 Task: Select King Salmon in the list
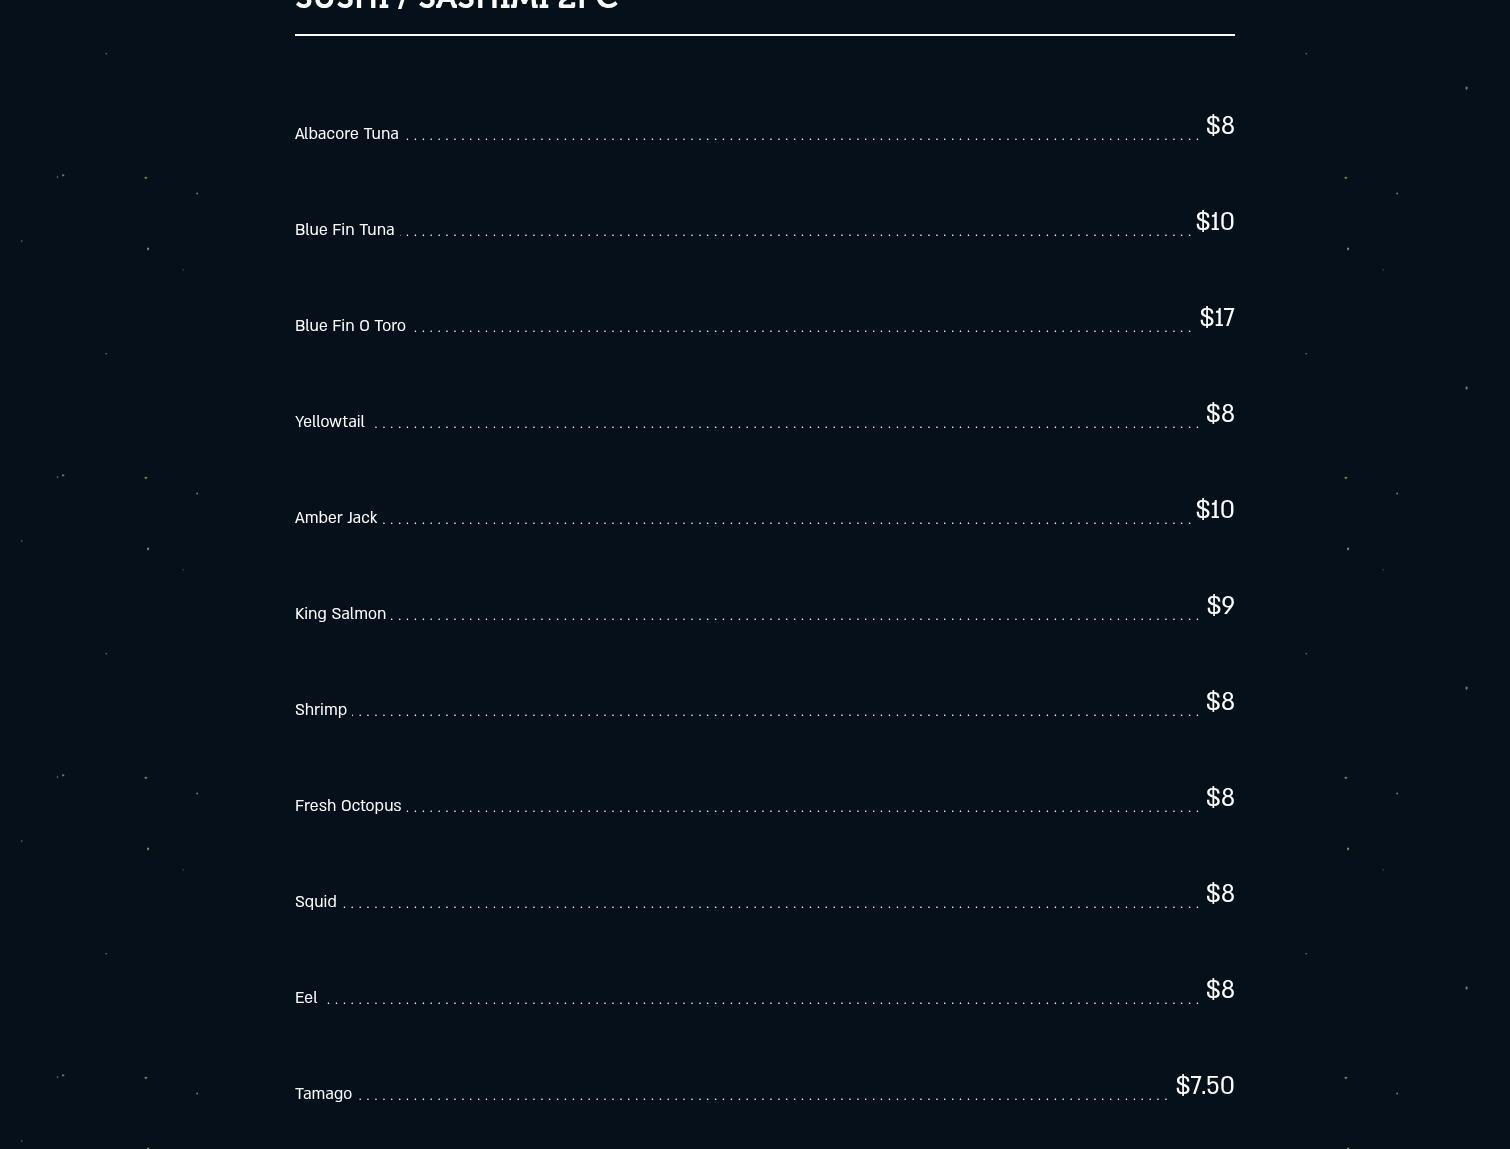pyautogui.click(x=340, y=613)
